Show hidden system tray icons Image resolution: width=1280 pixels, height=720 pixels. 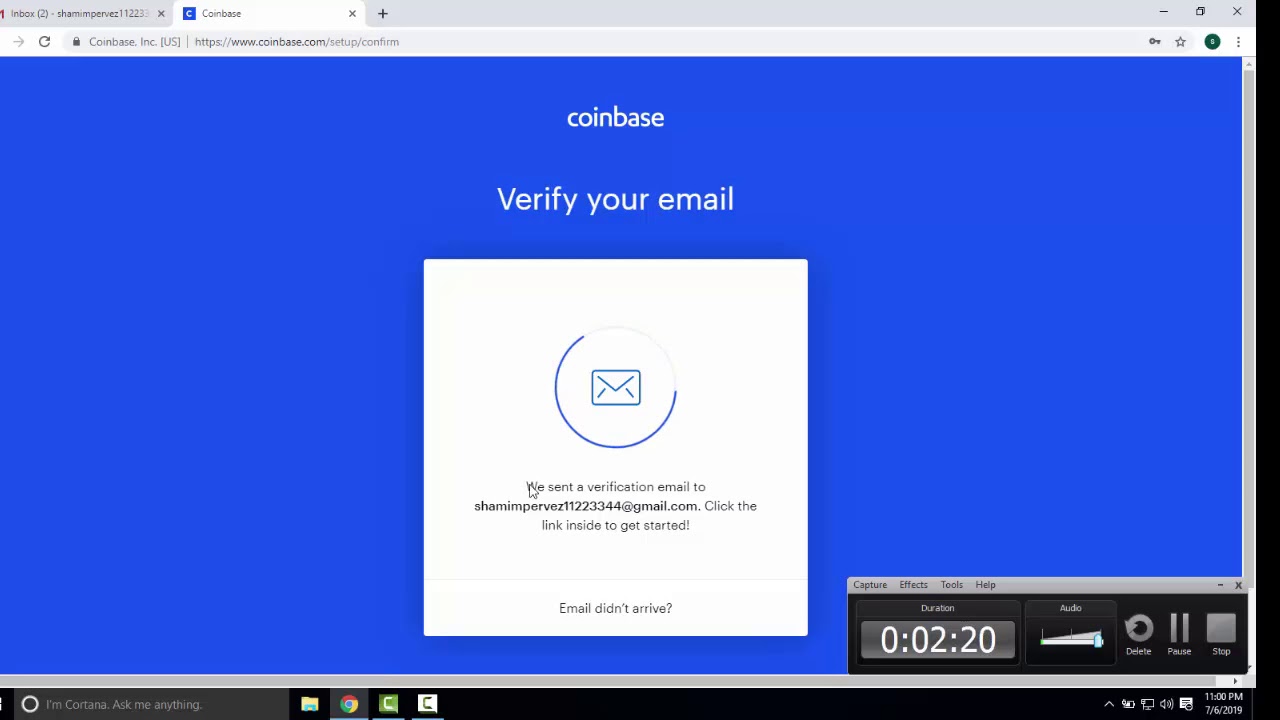pos(1109,704)
